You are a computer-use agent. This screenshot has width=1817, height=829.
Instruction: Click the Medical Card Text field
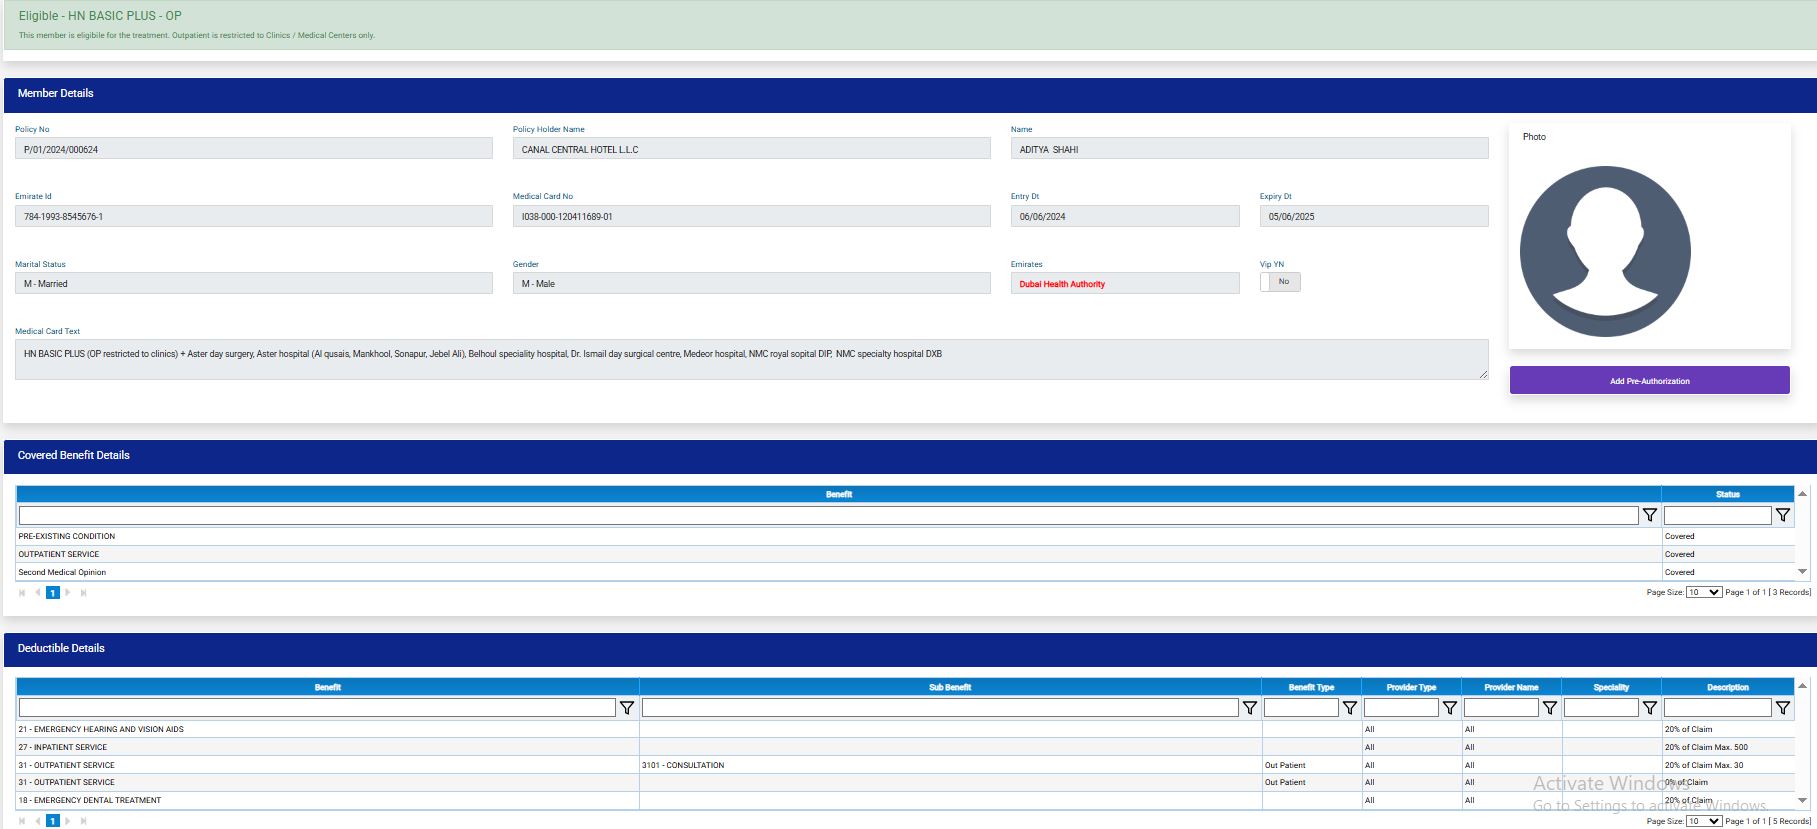pos(750,360)
